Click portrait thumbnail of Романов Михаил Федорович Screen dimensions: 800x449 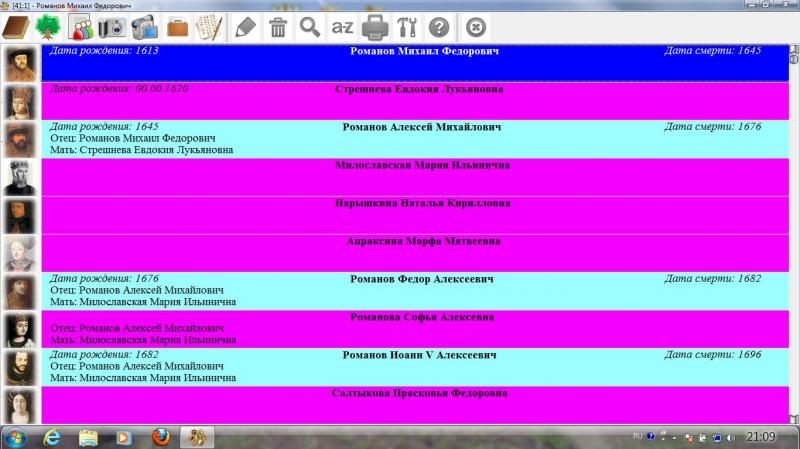pos(20,63)
